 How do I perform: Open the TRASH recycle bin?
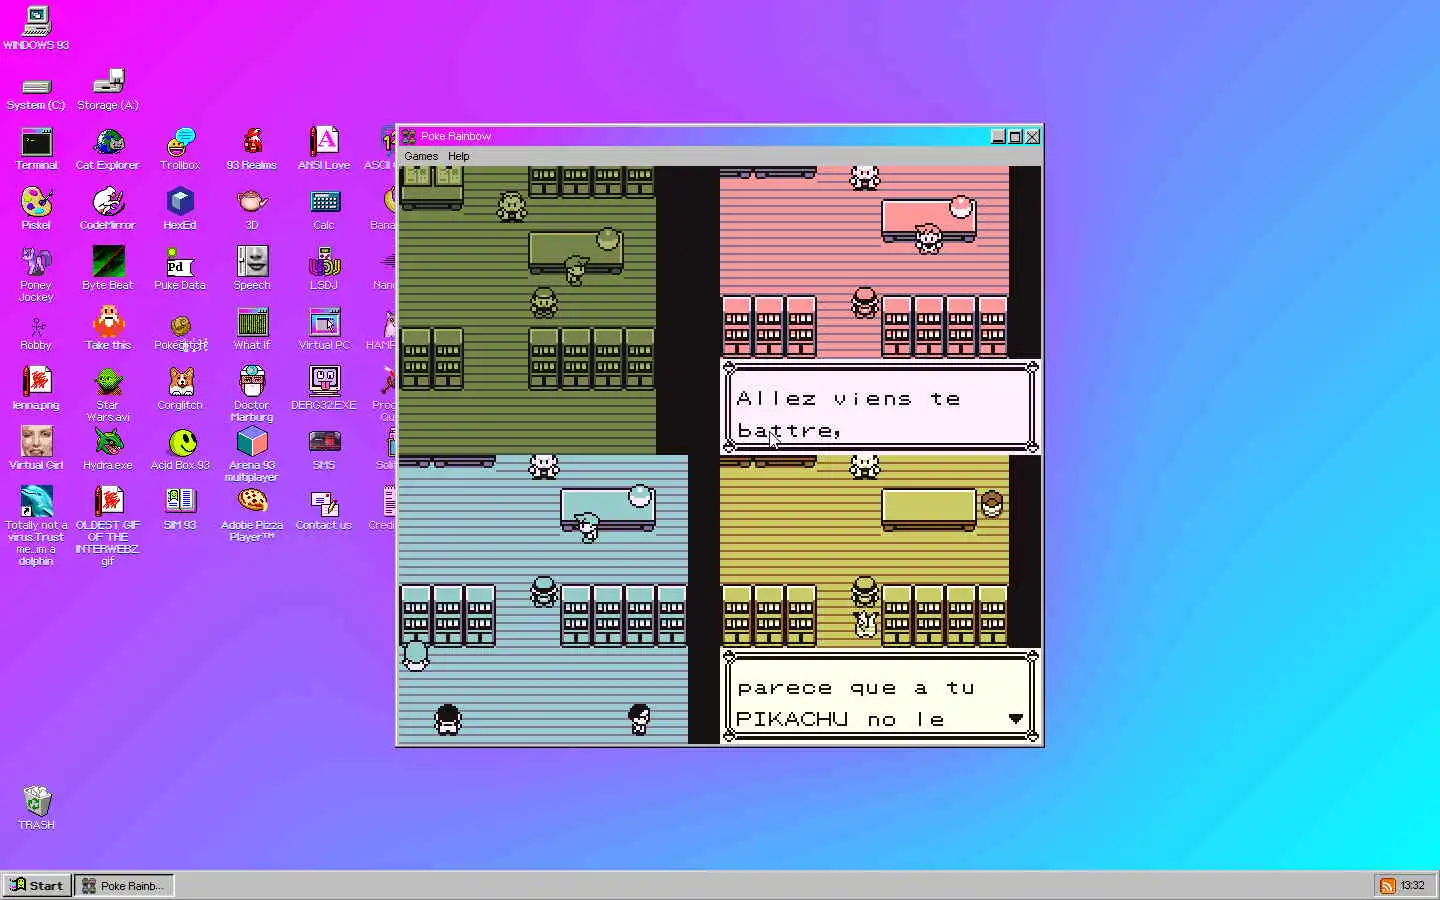click(x=36, y=808)
